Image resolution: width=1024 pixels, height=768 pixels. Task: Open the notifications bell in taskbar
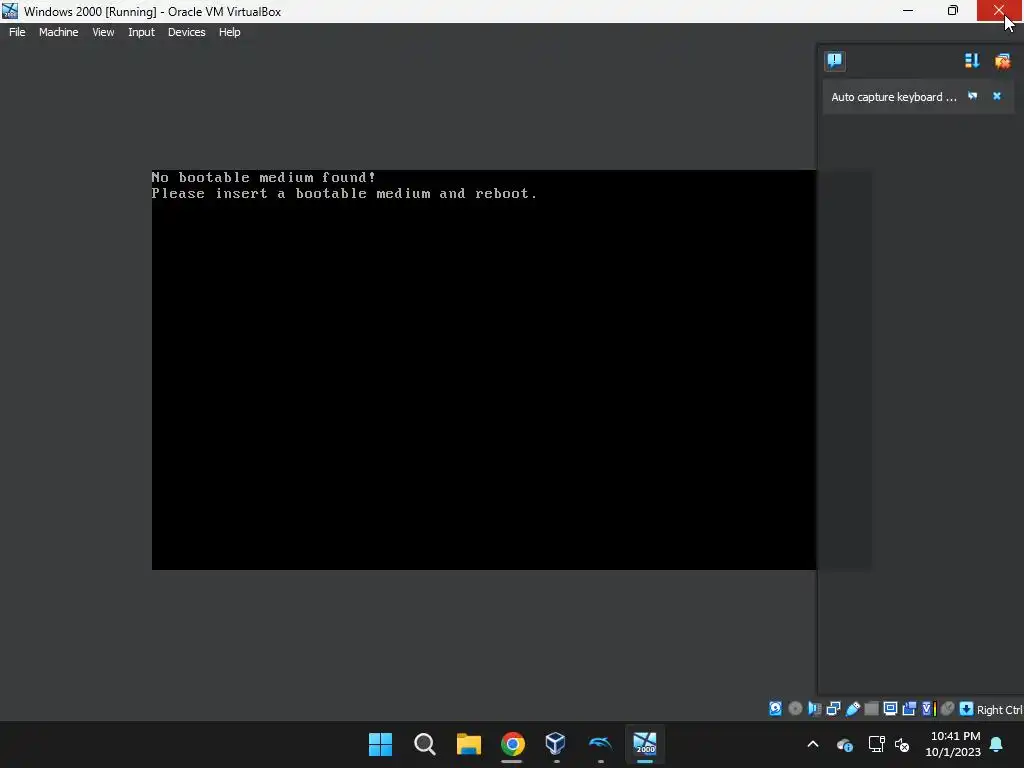coord(997,744)
